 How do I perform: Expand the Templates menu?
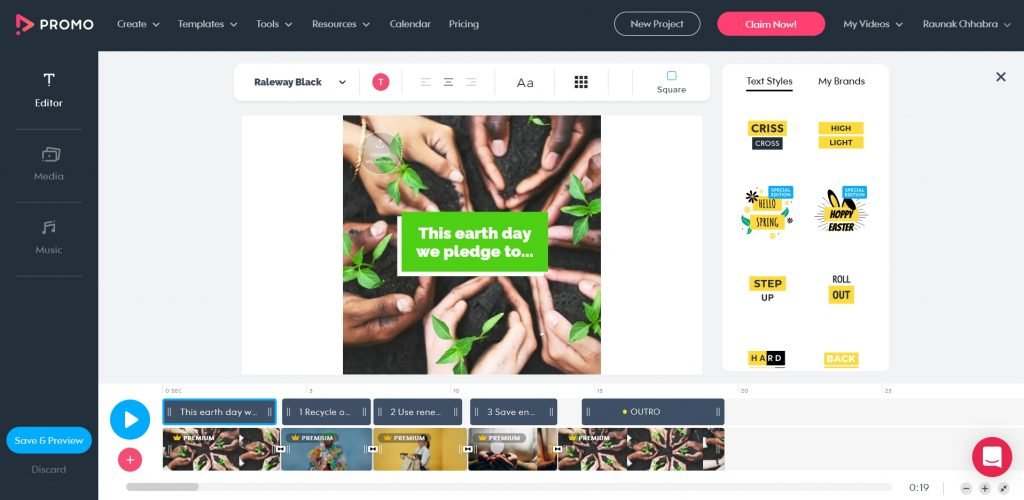[207, 24]
